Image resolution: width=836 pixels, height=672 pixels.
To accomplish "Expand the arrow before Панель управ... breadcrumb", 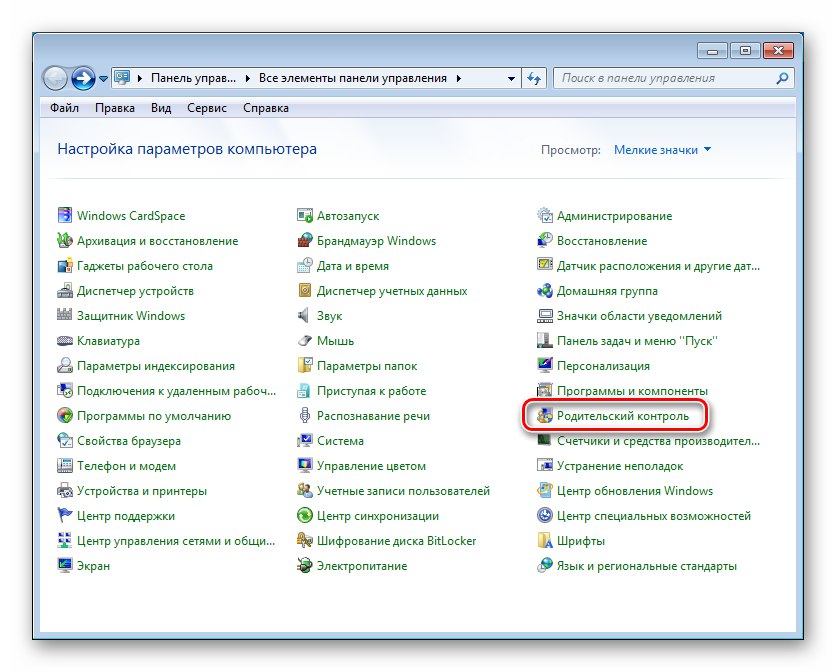I will pos(140,78).
